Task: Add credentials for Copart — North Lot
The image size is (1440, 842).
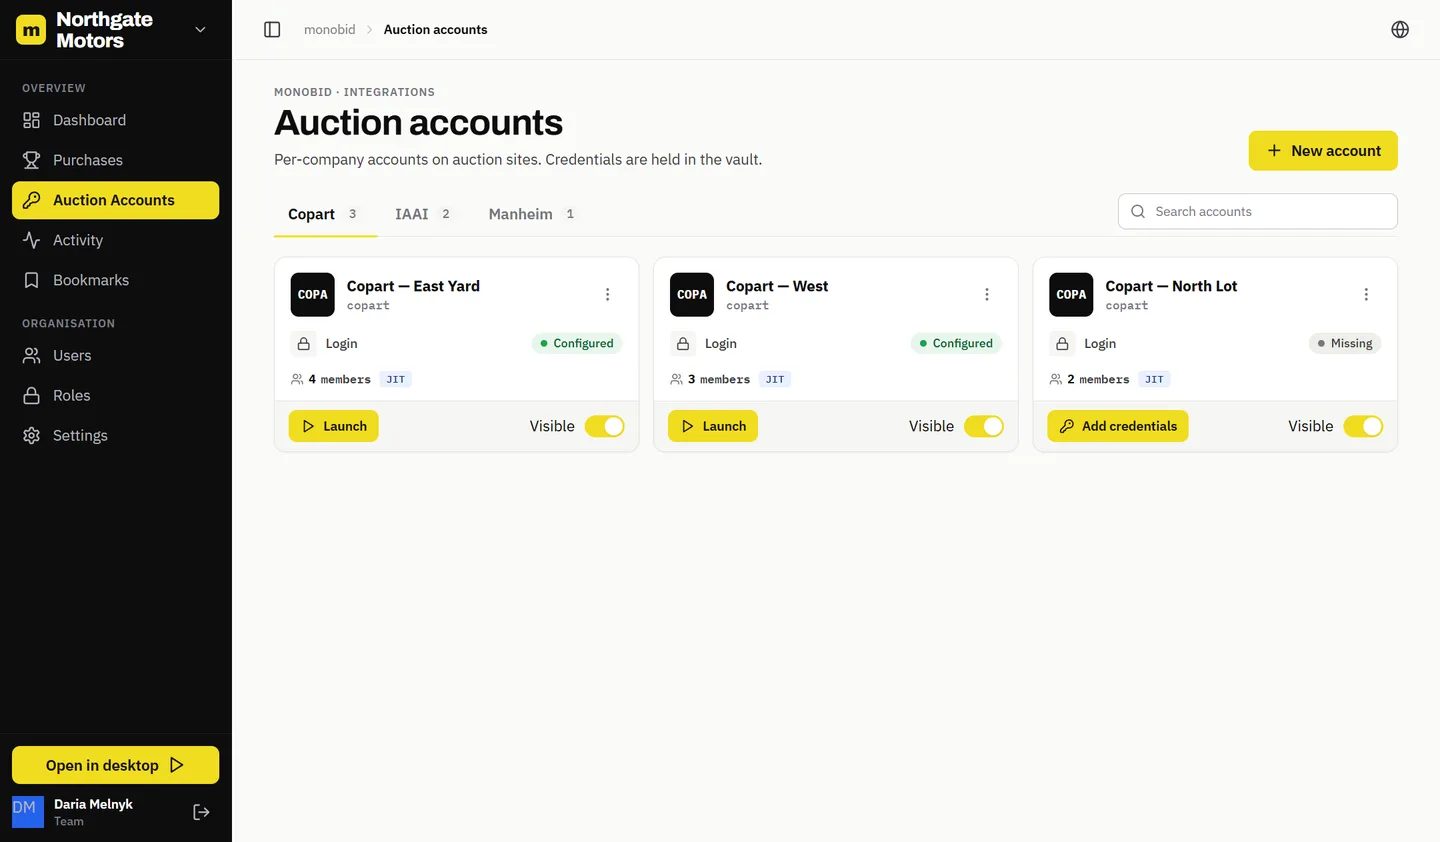Action: point(1118,426)
